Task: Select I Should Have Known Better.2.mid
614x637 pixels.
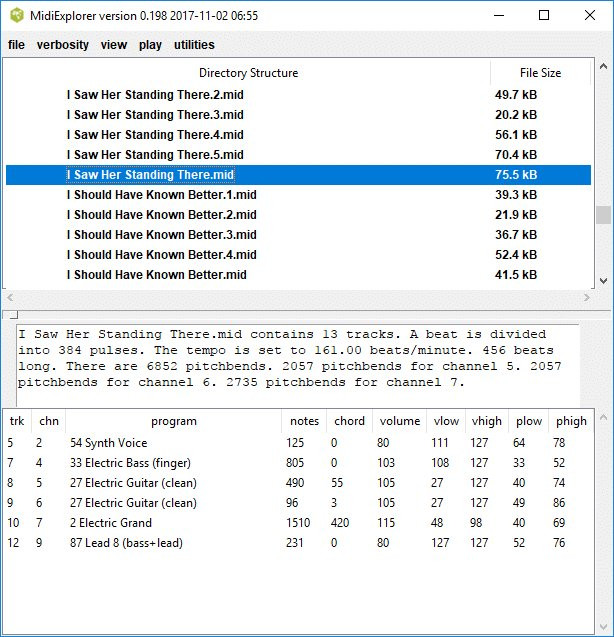Action: pos(298,214)
